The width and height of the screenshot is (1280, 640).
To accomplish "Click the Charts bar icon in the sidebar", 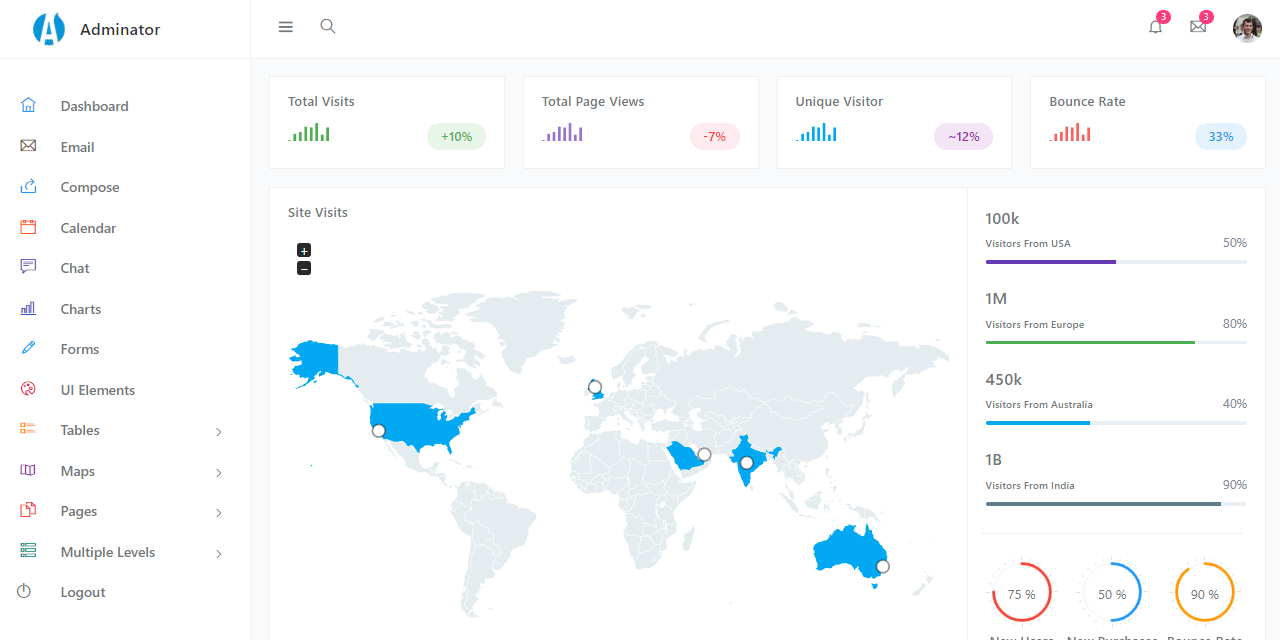I will pyautogui.click(x=28, y=308).
